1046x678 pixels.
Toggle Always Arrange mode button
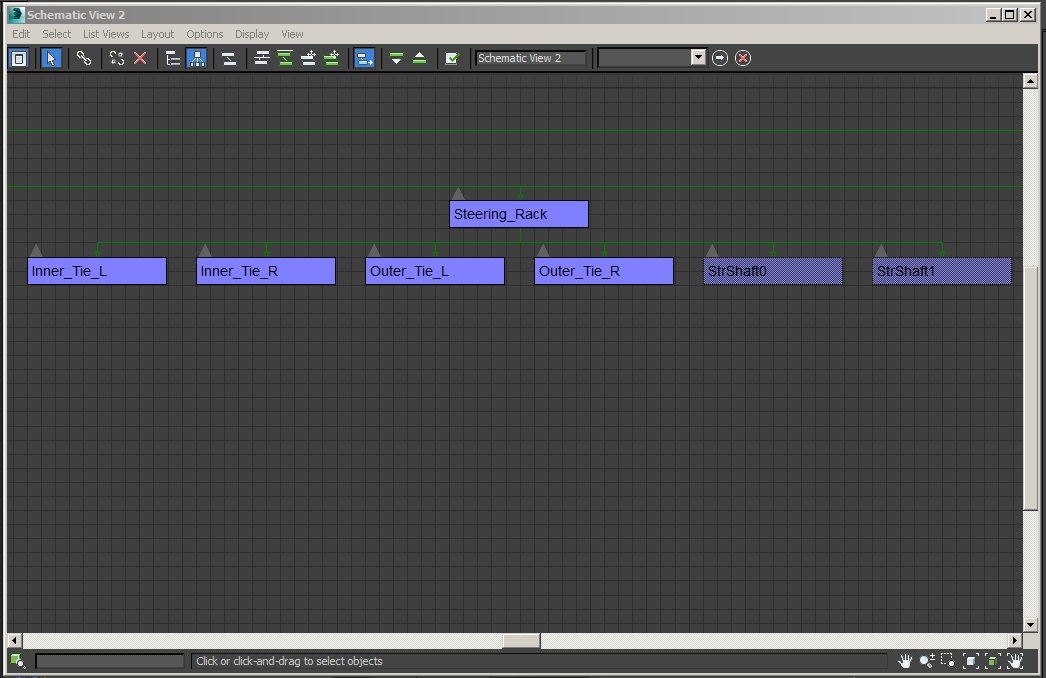(x=229, y=58)
